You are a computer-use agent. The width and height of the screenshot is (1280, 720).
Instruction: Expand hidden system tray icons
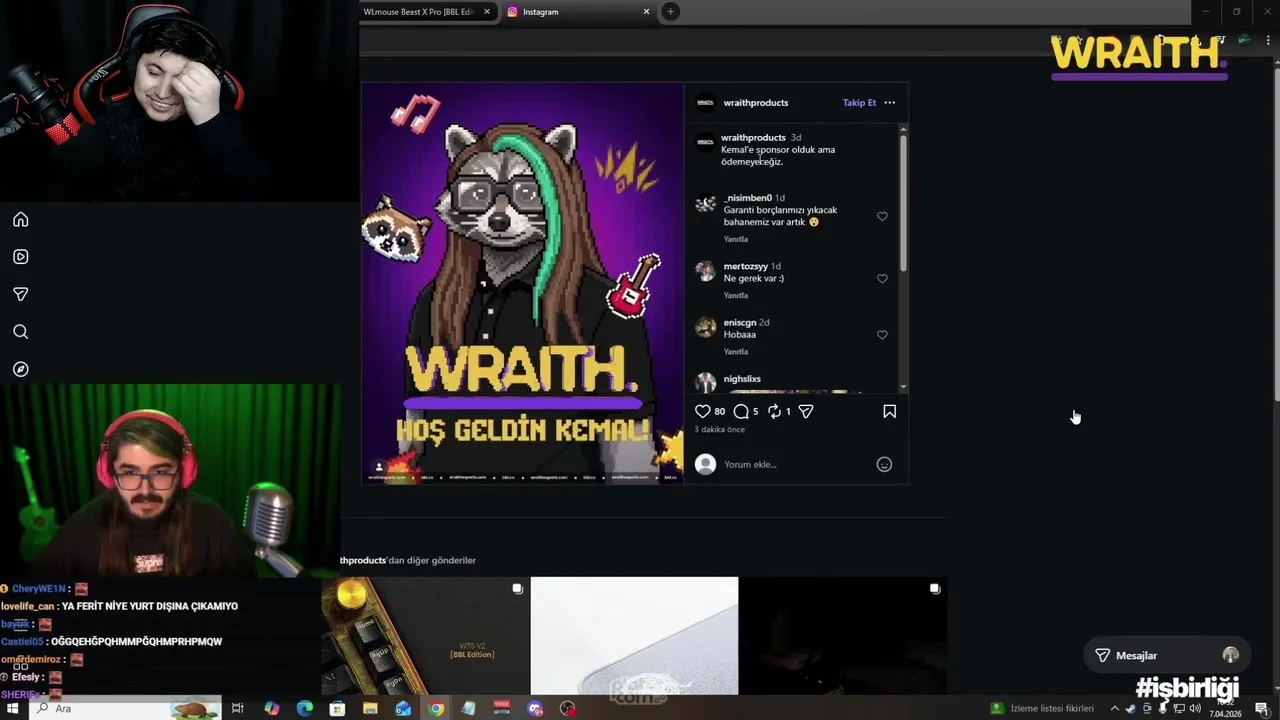tap(1115, 708)
